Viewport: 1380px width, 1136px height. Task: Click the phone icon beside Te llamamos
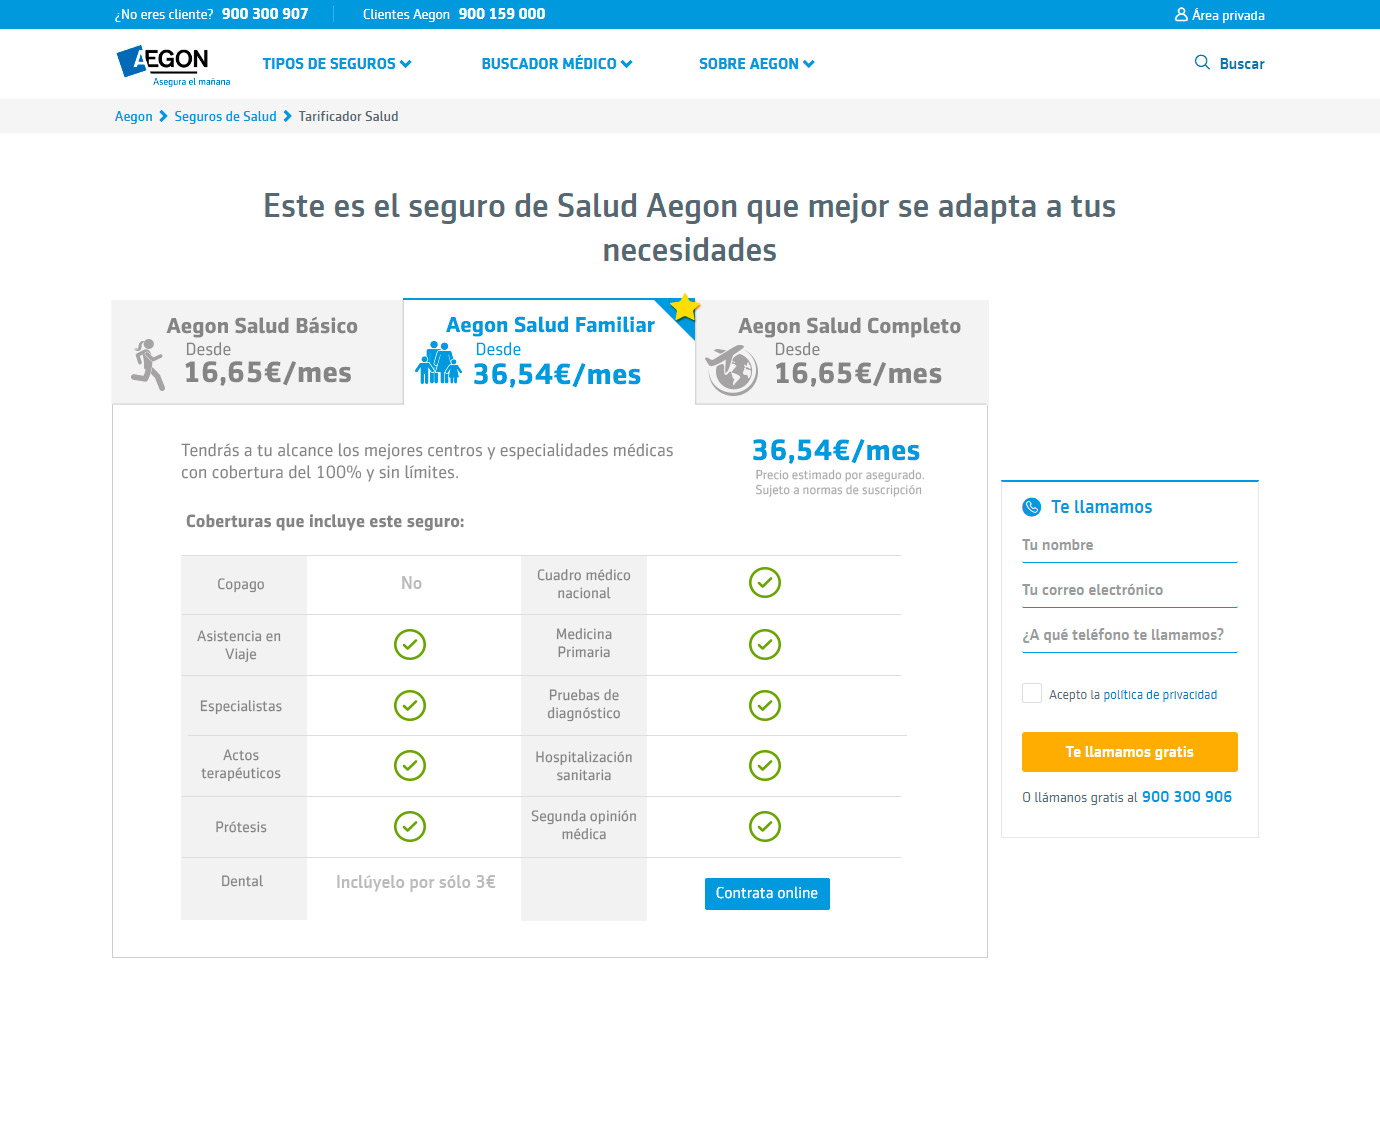[x=1032, y=507]
